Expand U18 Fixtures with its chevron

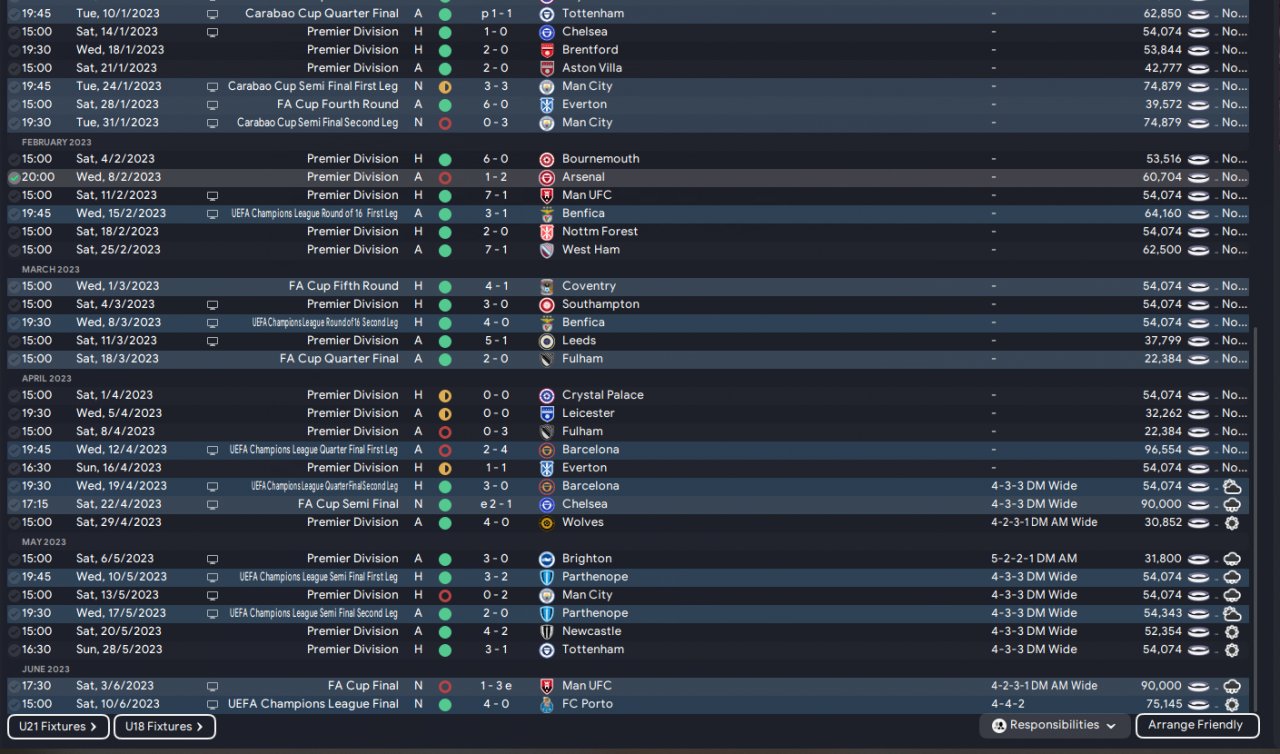point(199,727)
